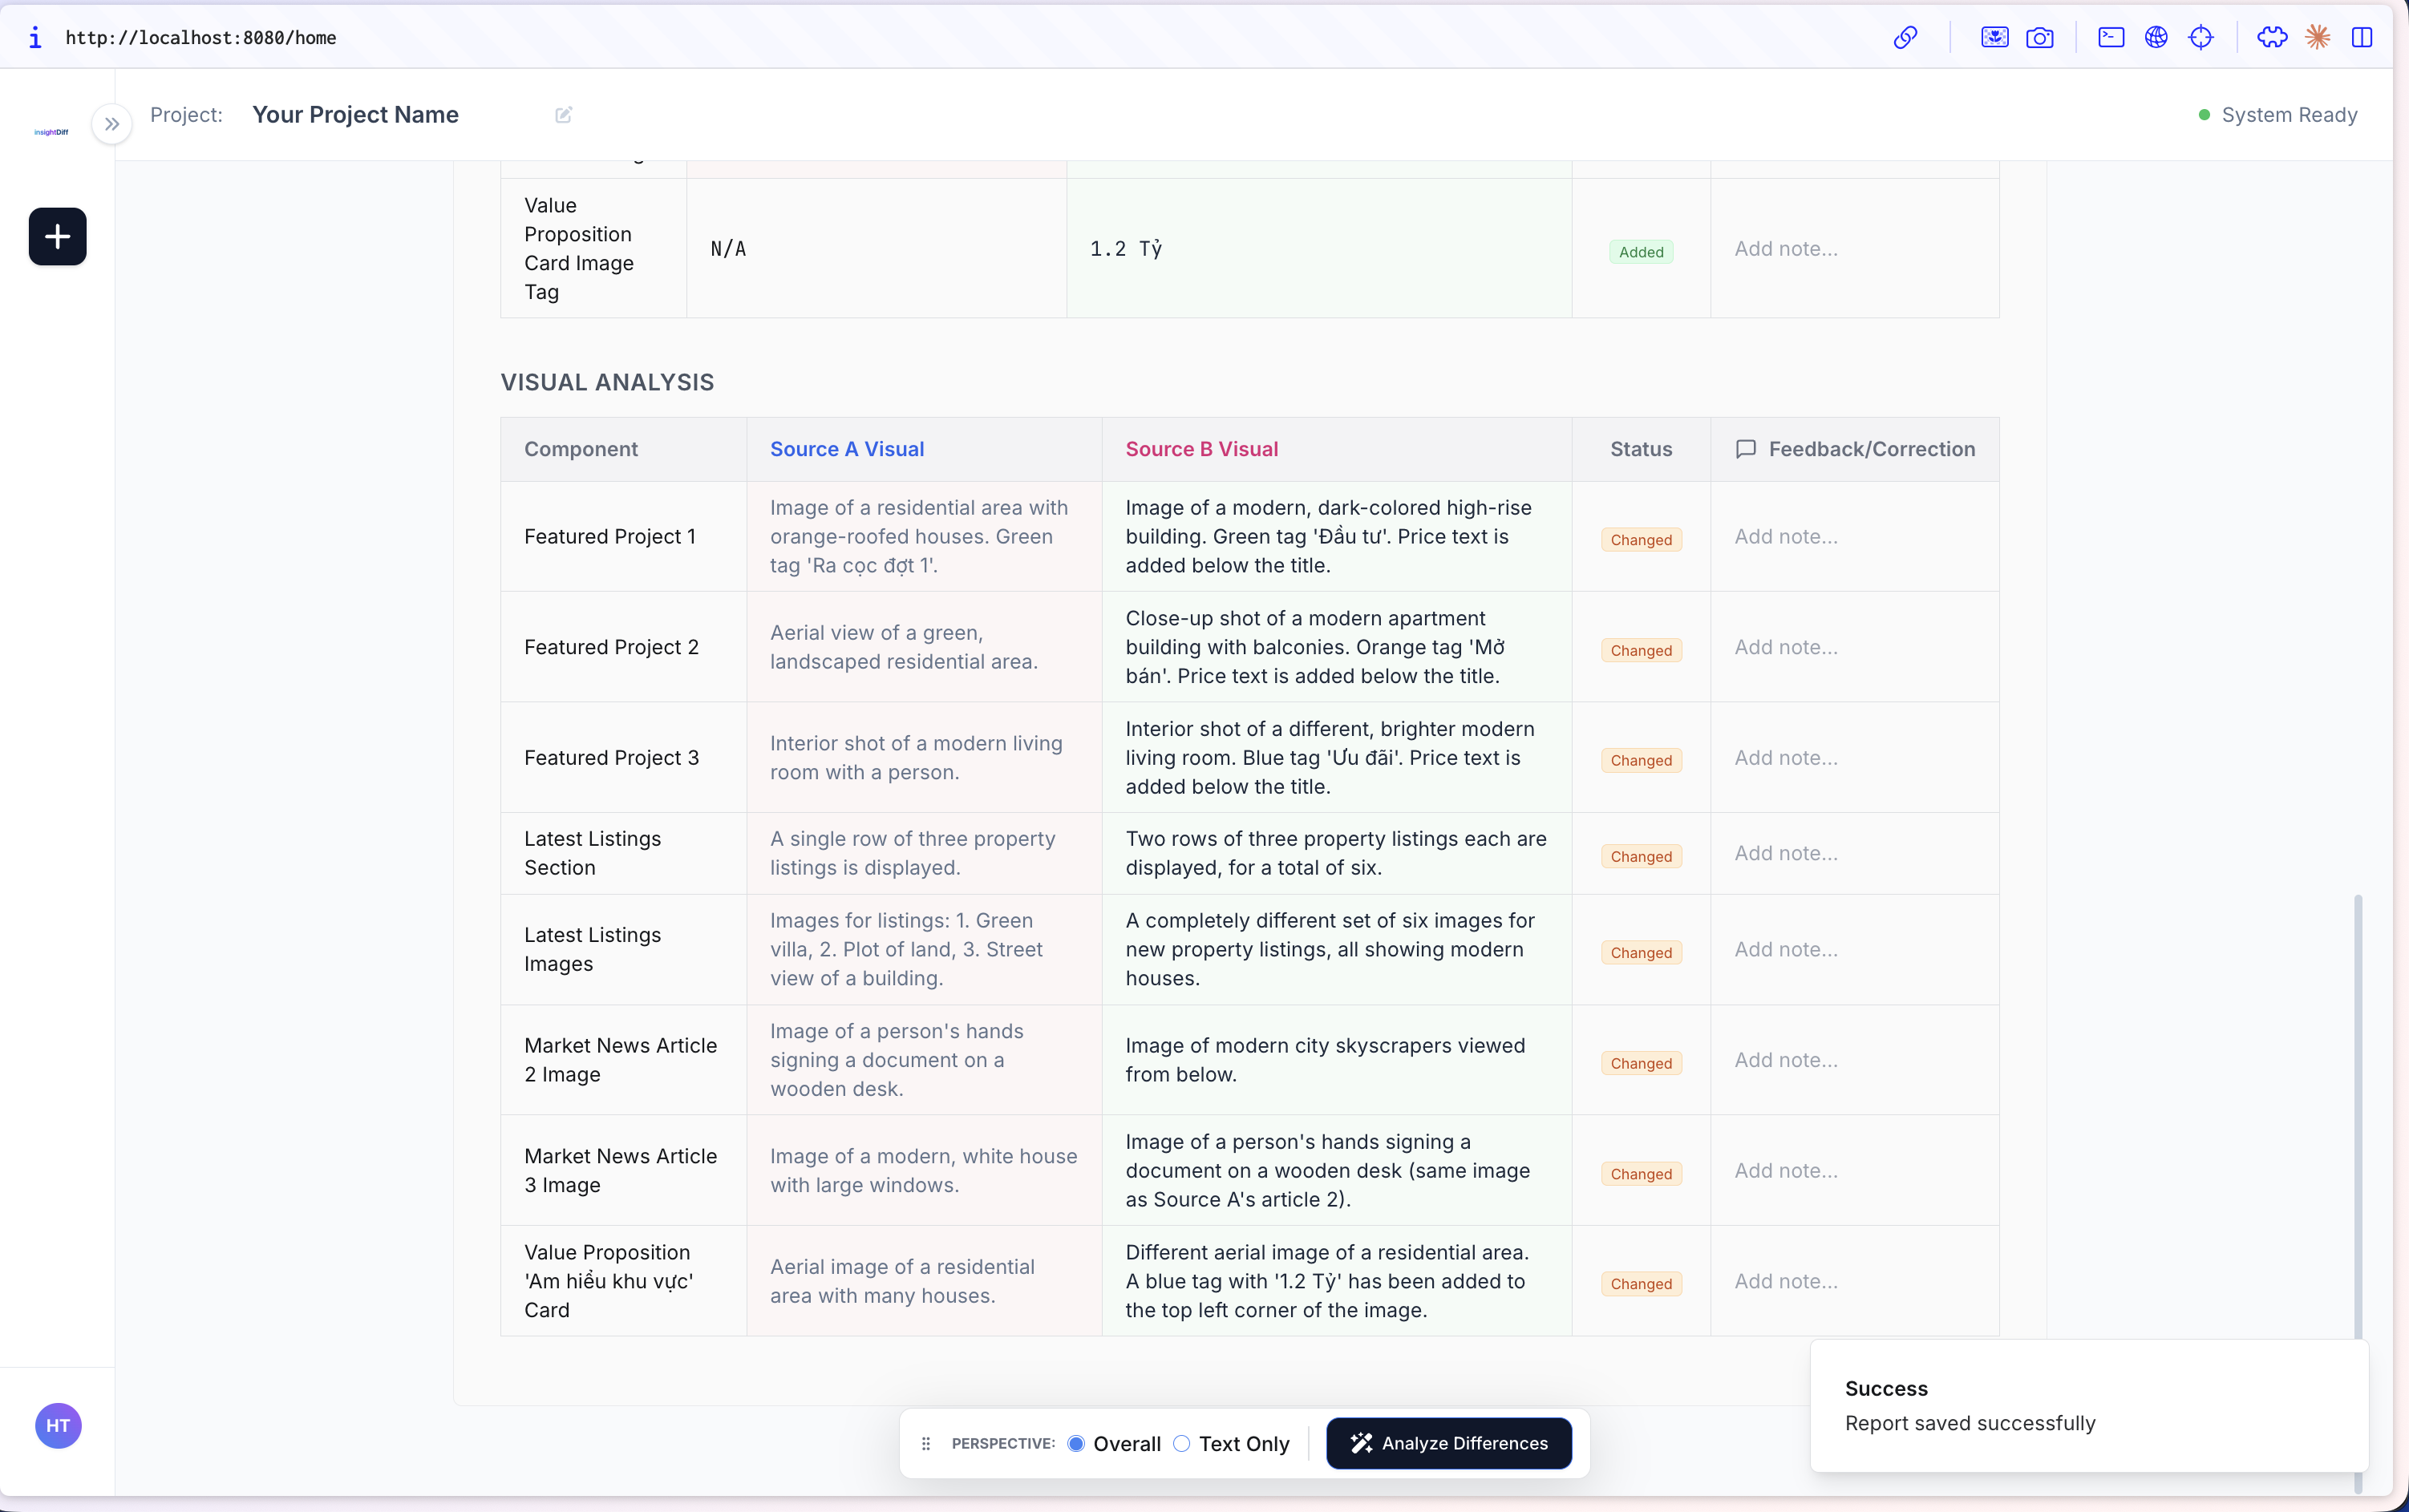Click the link/chain icon in the toolbar

pos(1905,37)
